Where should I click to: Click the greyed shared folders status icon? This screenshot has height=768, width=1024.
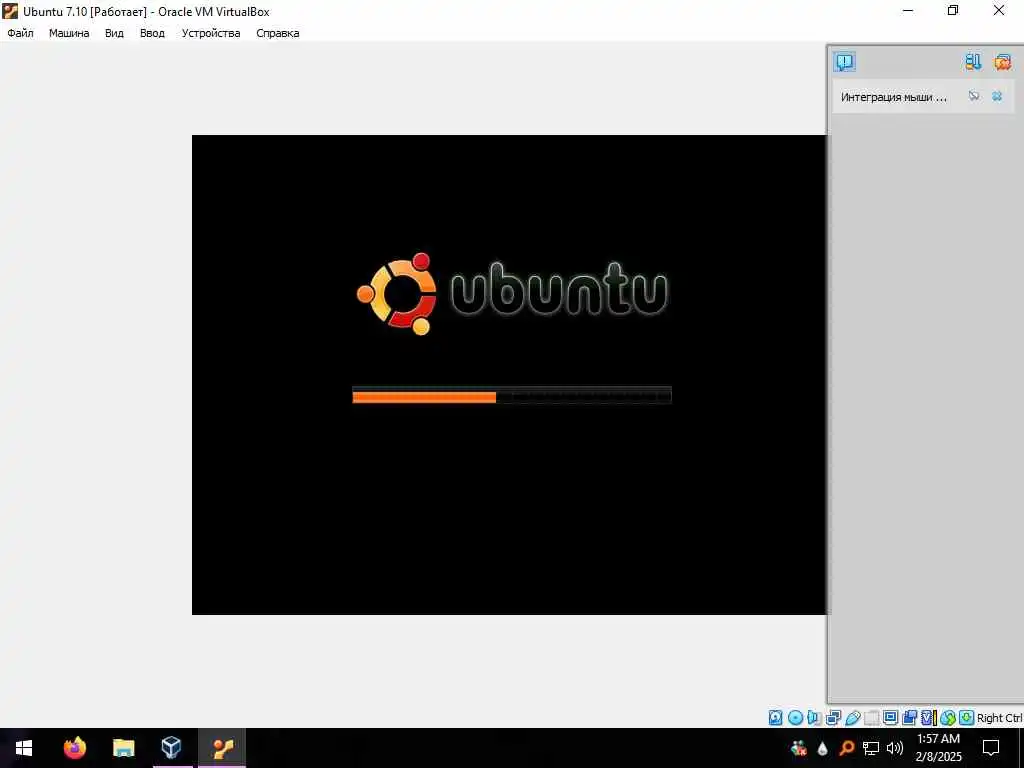(871, 718)
